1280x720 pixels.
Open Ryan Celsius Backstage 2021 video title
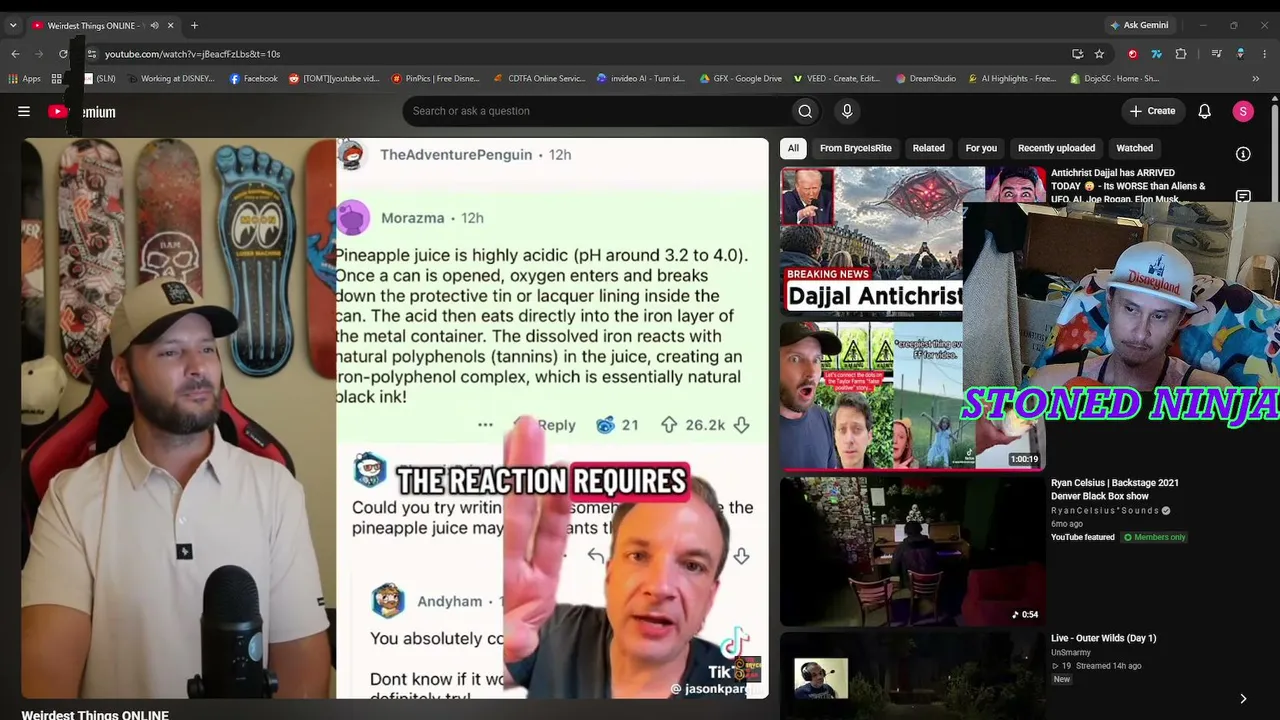pyautogui.click(x=1115, y=489)
